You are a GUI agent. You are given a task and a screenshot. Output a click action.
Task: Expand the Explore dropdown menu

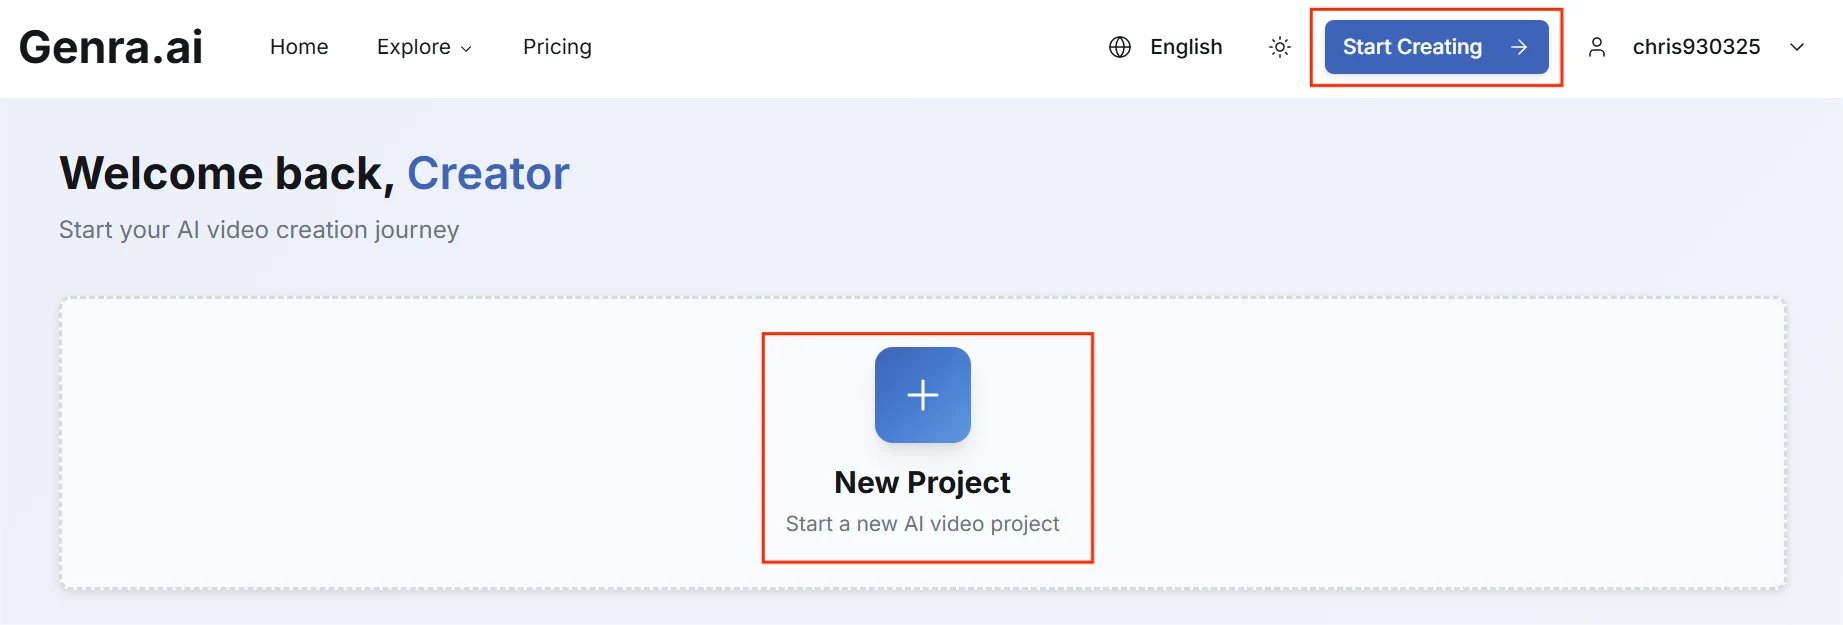click(424, 47)
